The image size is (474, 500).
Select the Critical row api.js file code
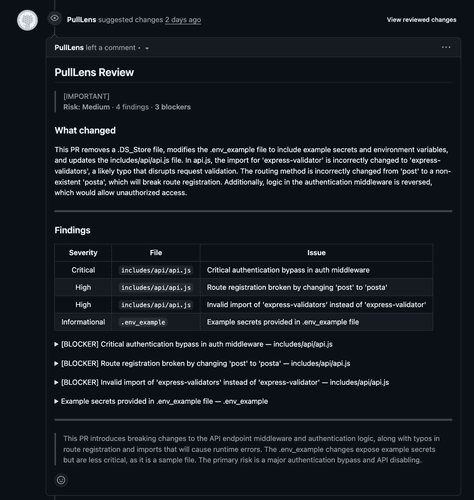(x=156, y=270)
